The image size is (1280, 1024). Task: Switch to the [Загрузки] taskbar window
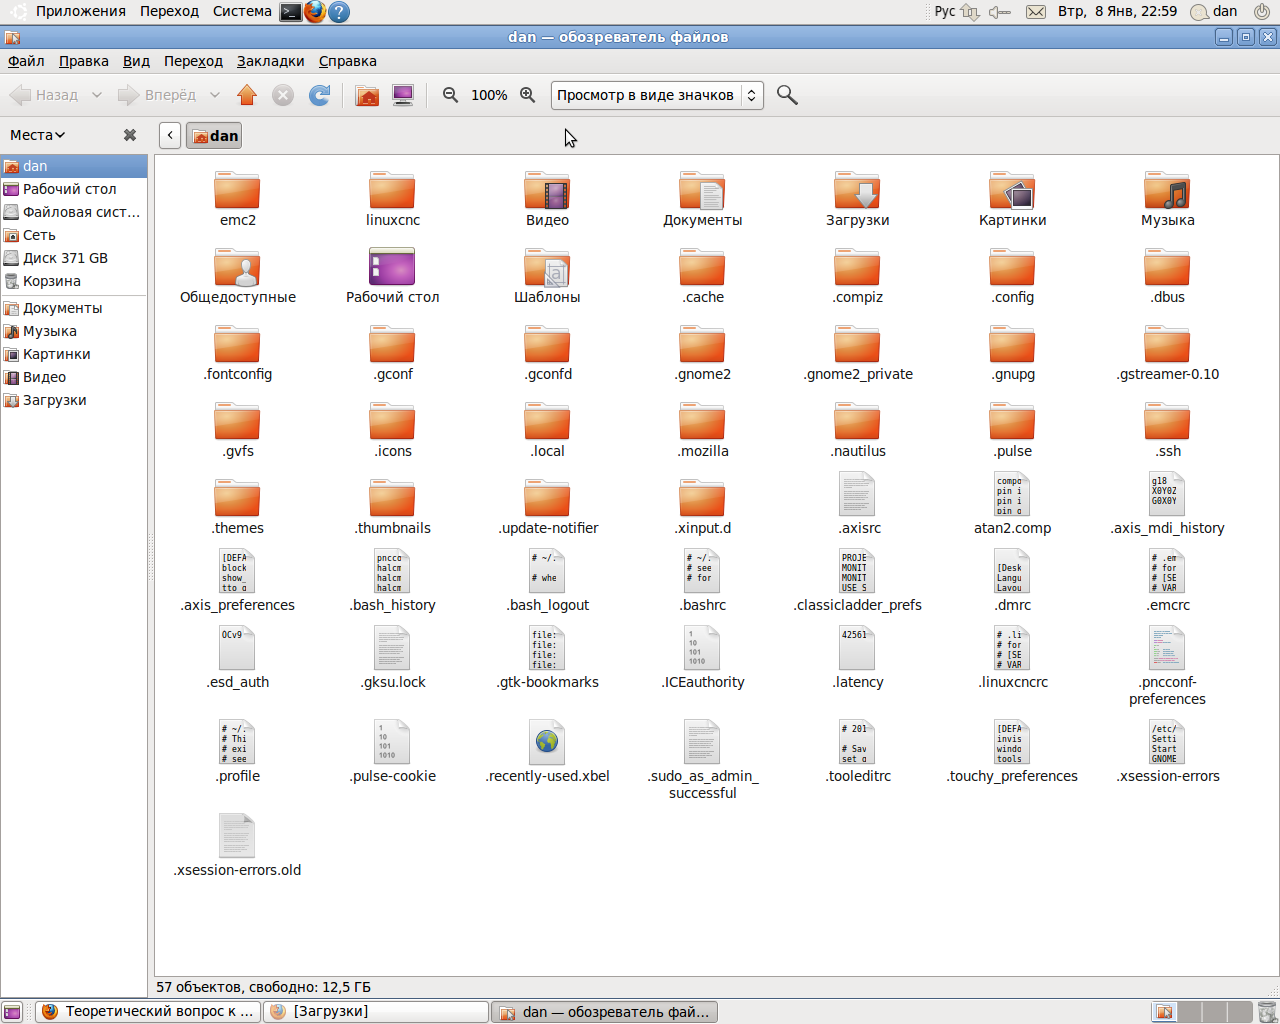(376, 1012)
